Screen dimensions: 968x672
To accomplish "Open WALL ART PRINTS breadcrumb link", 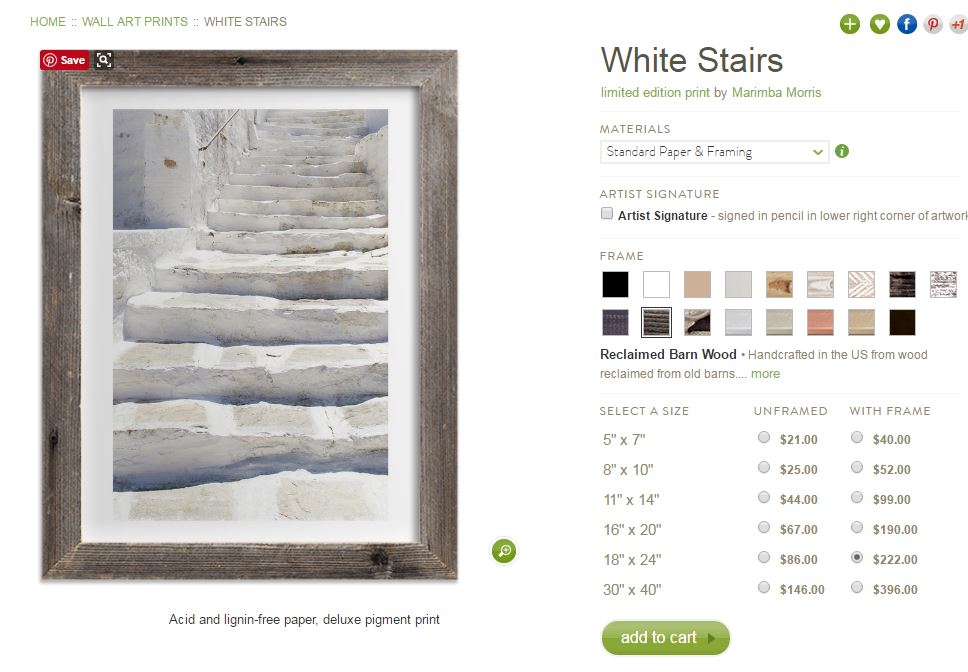I will [x=135, y=21].
